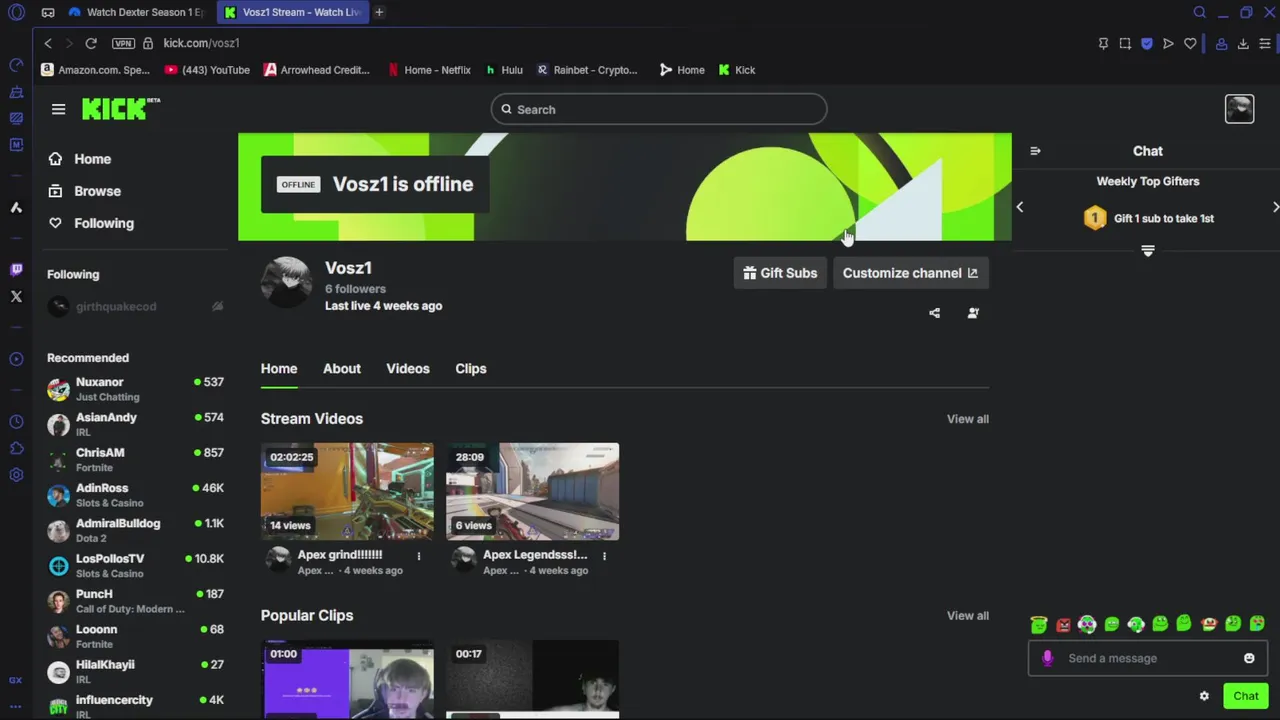Open the Apex grind!!!!!!! video thumbnail

(347, 491)
